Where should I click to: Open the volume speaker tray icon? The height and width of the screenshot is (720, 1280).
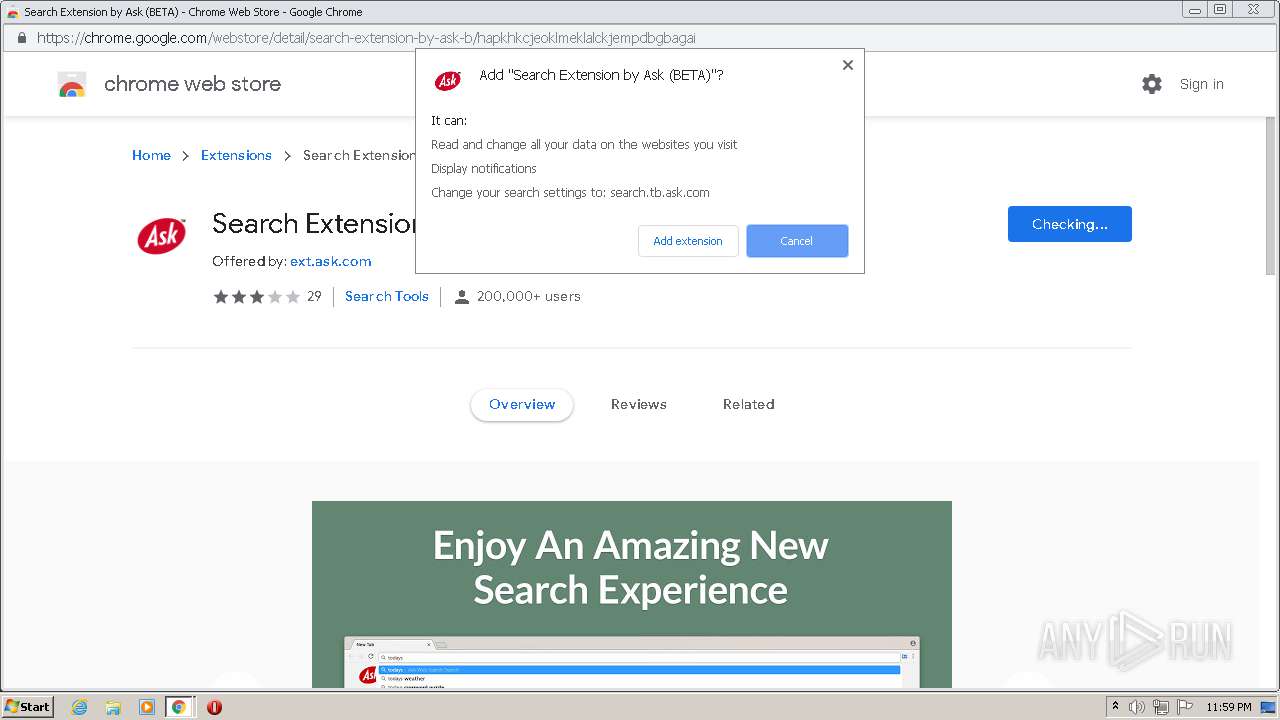tap(1137, 707)
